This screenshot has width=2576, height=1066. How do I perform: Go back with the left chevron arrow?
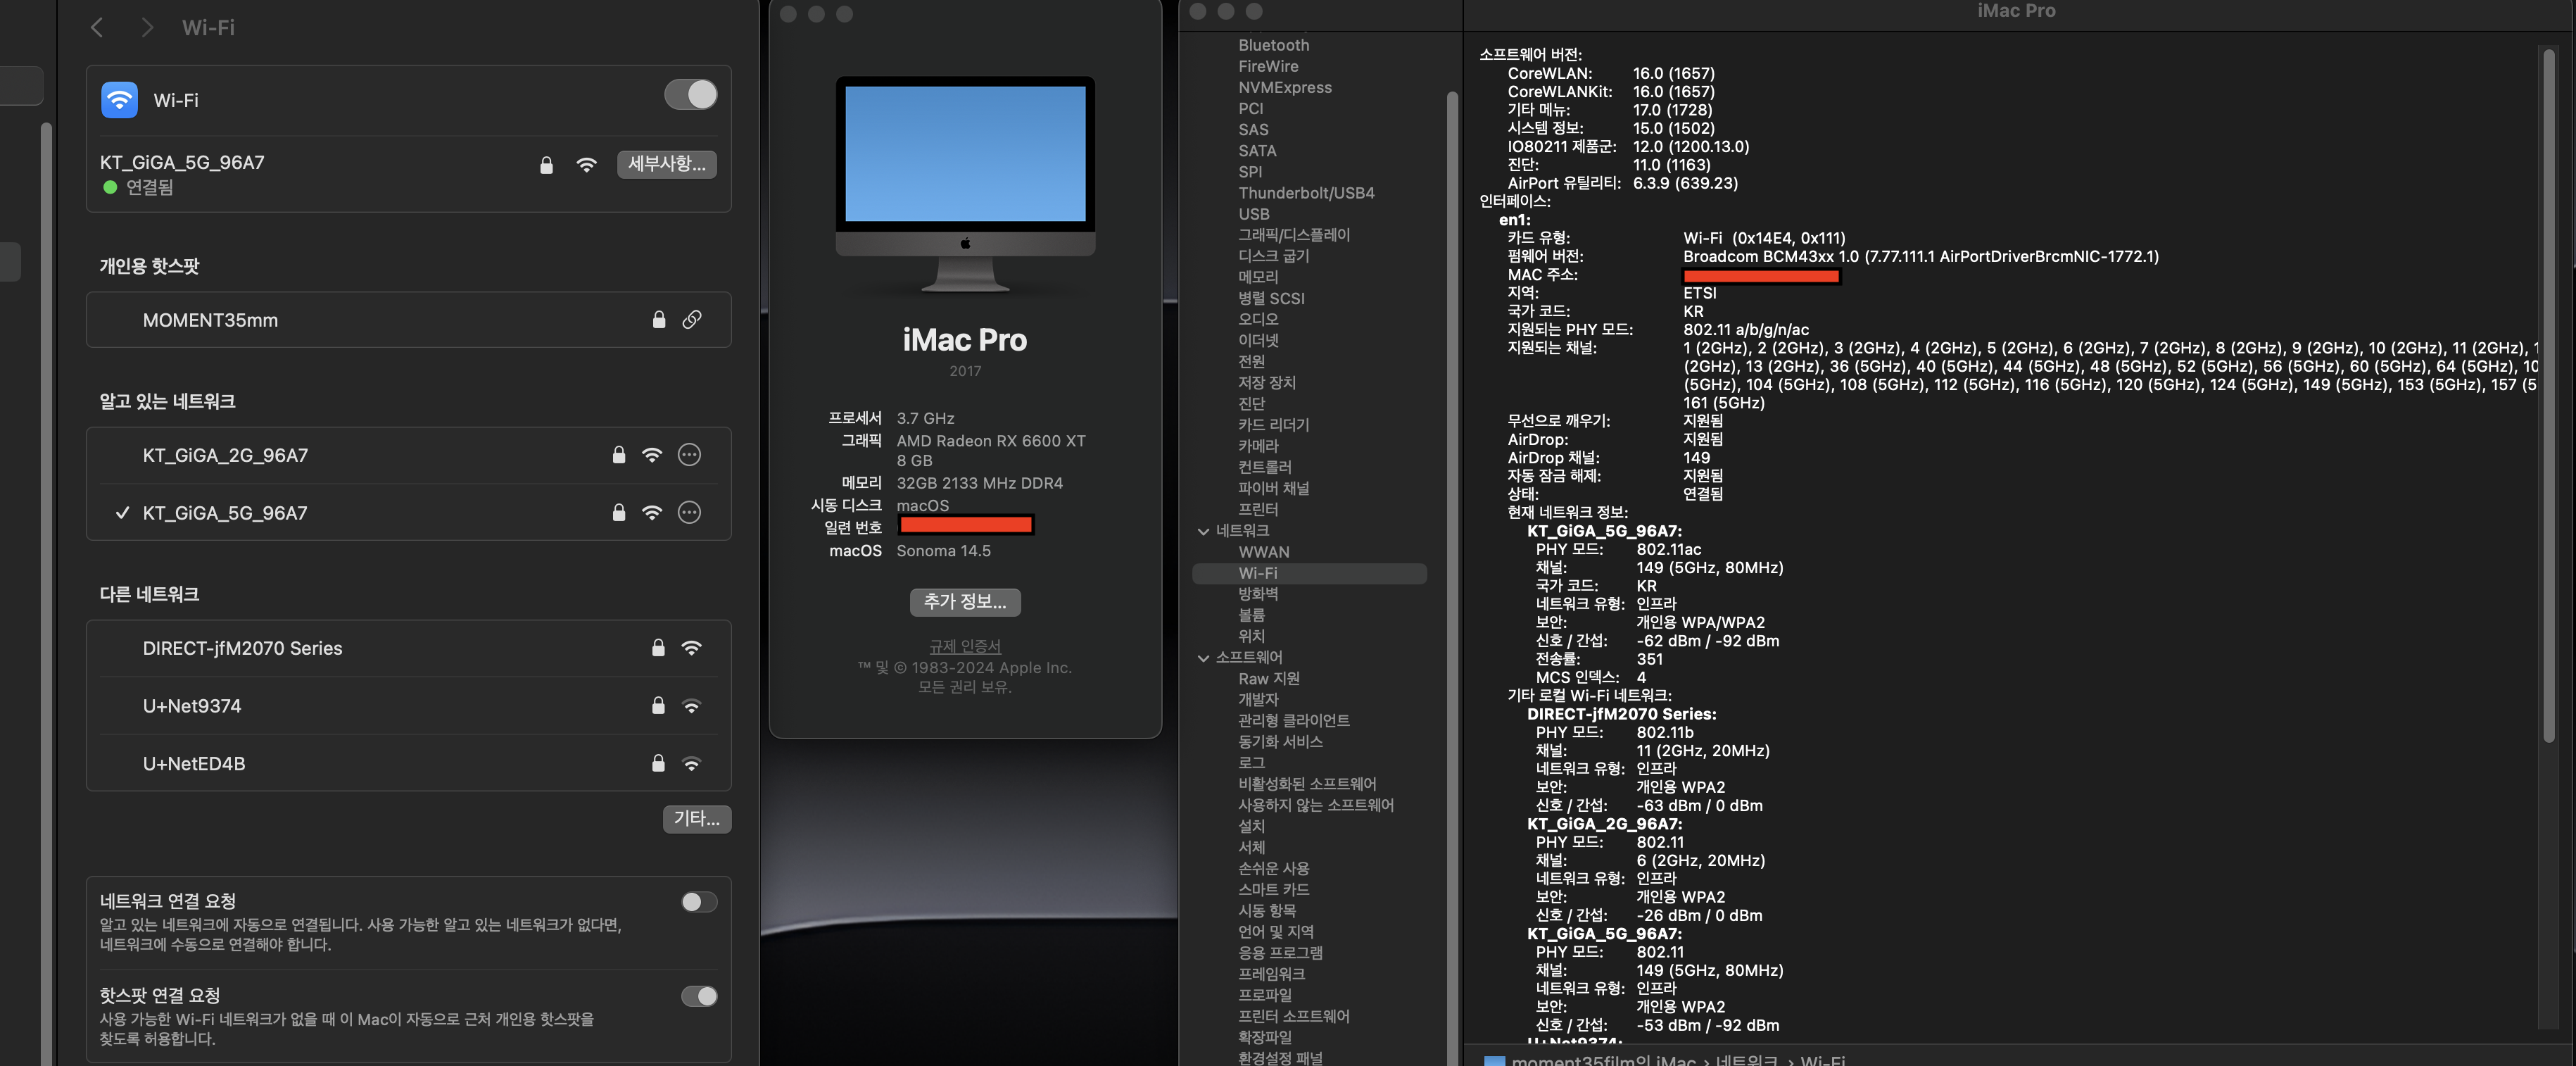[97, 28]
